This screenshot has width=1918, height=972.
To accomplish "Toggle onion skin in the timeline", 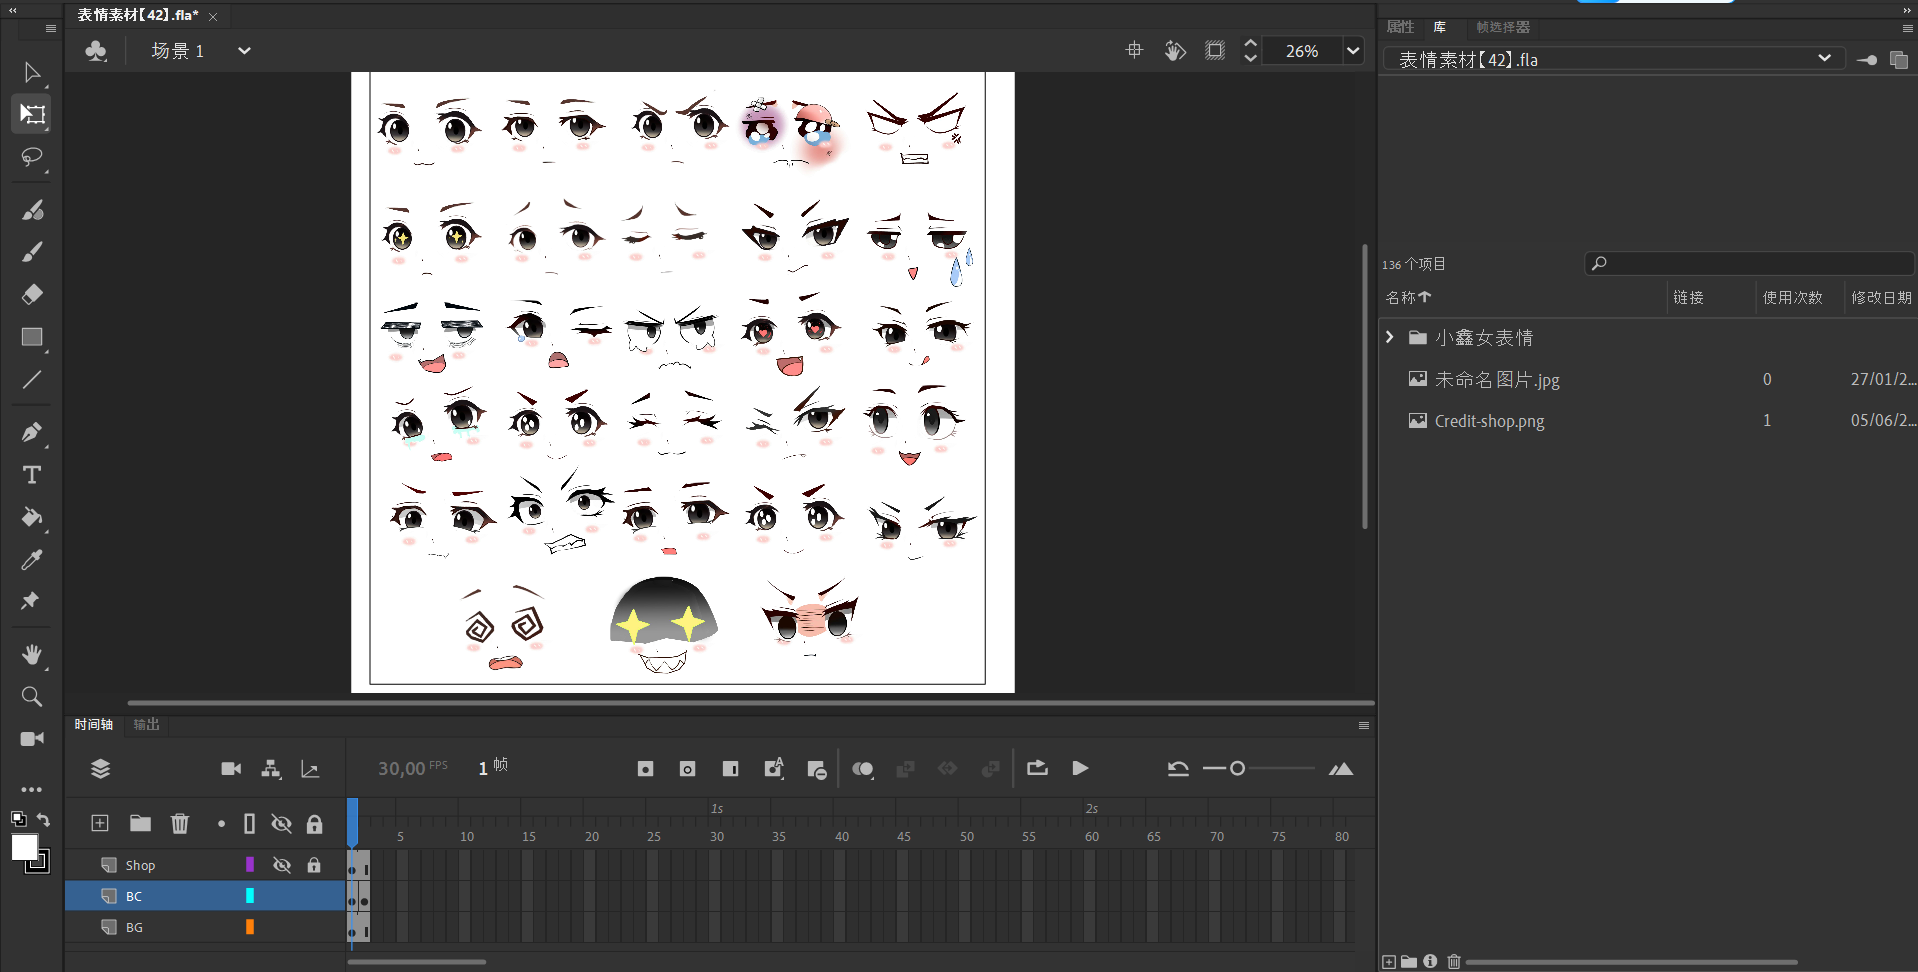I will (862, 769).
